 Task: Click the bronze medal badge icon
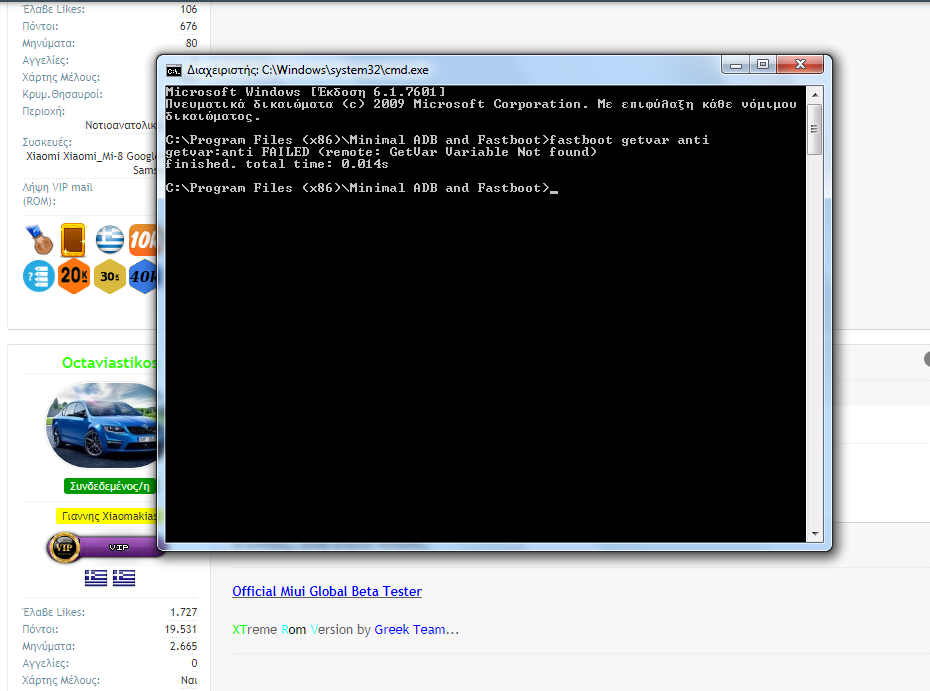(x=40, y=241)
